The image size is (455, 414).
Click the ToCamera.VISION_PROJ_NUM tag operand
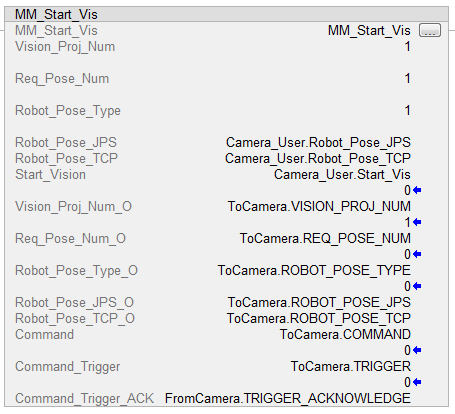pos(319,207)
